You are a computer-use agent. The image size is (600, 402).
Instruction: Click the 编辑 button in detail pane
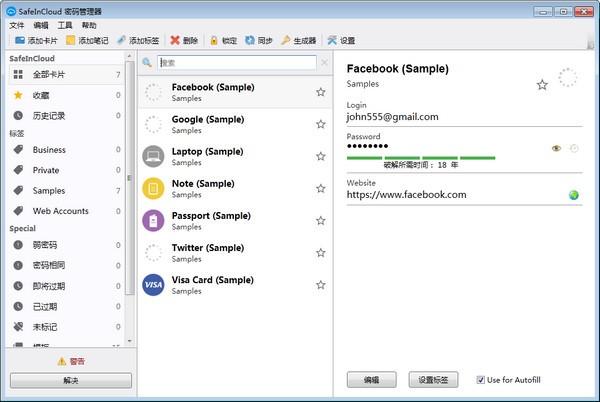coord(372,380)
